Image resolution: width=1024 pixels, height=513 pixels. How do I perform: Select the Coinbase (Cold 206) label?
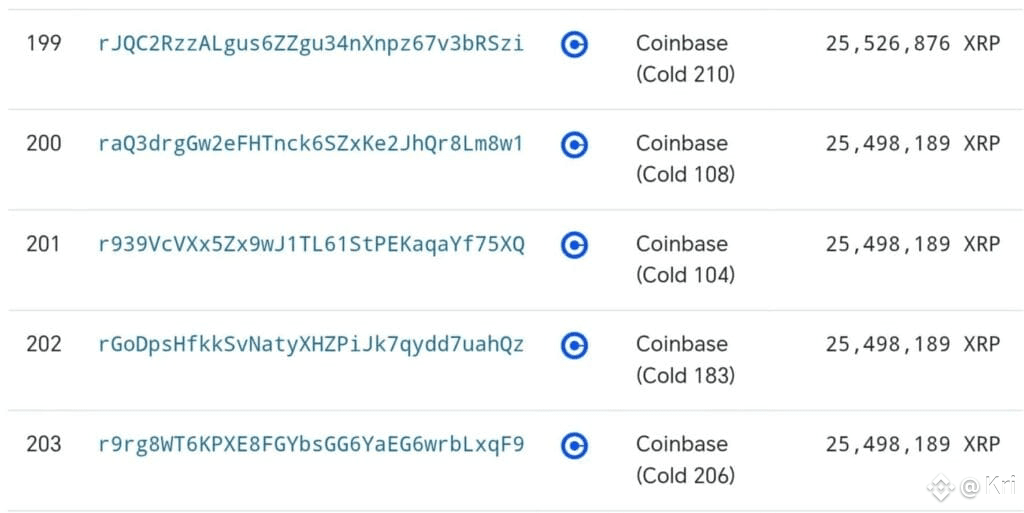pos(685,459)
